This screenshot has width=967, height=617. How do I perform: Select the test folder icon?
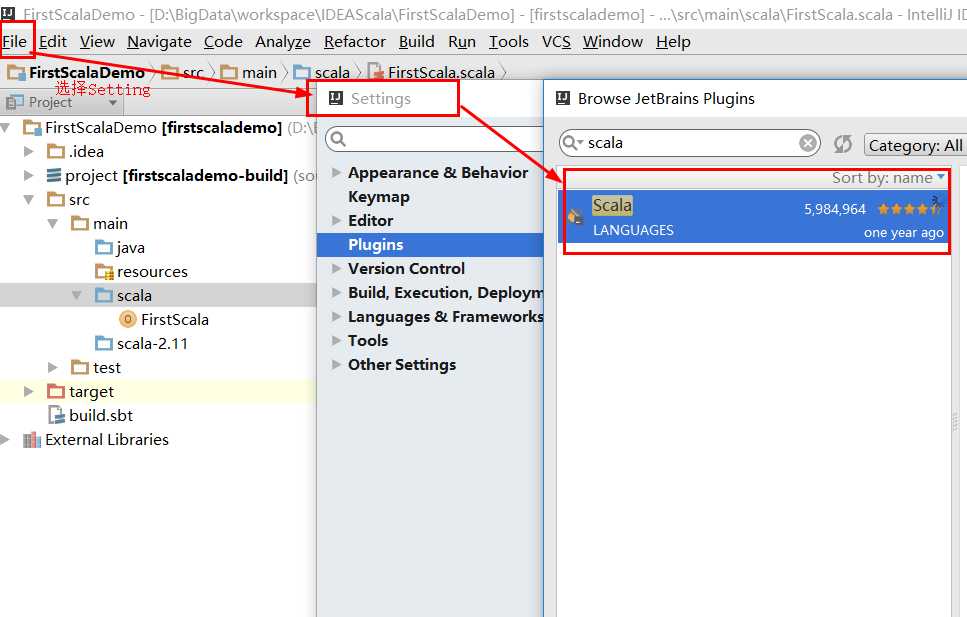[x=80, y=368]
